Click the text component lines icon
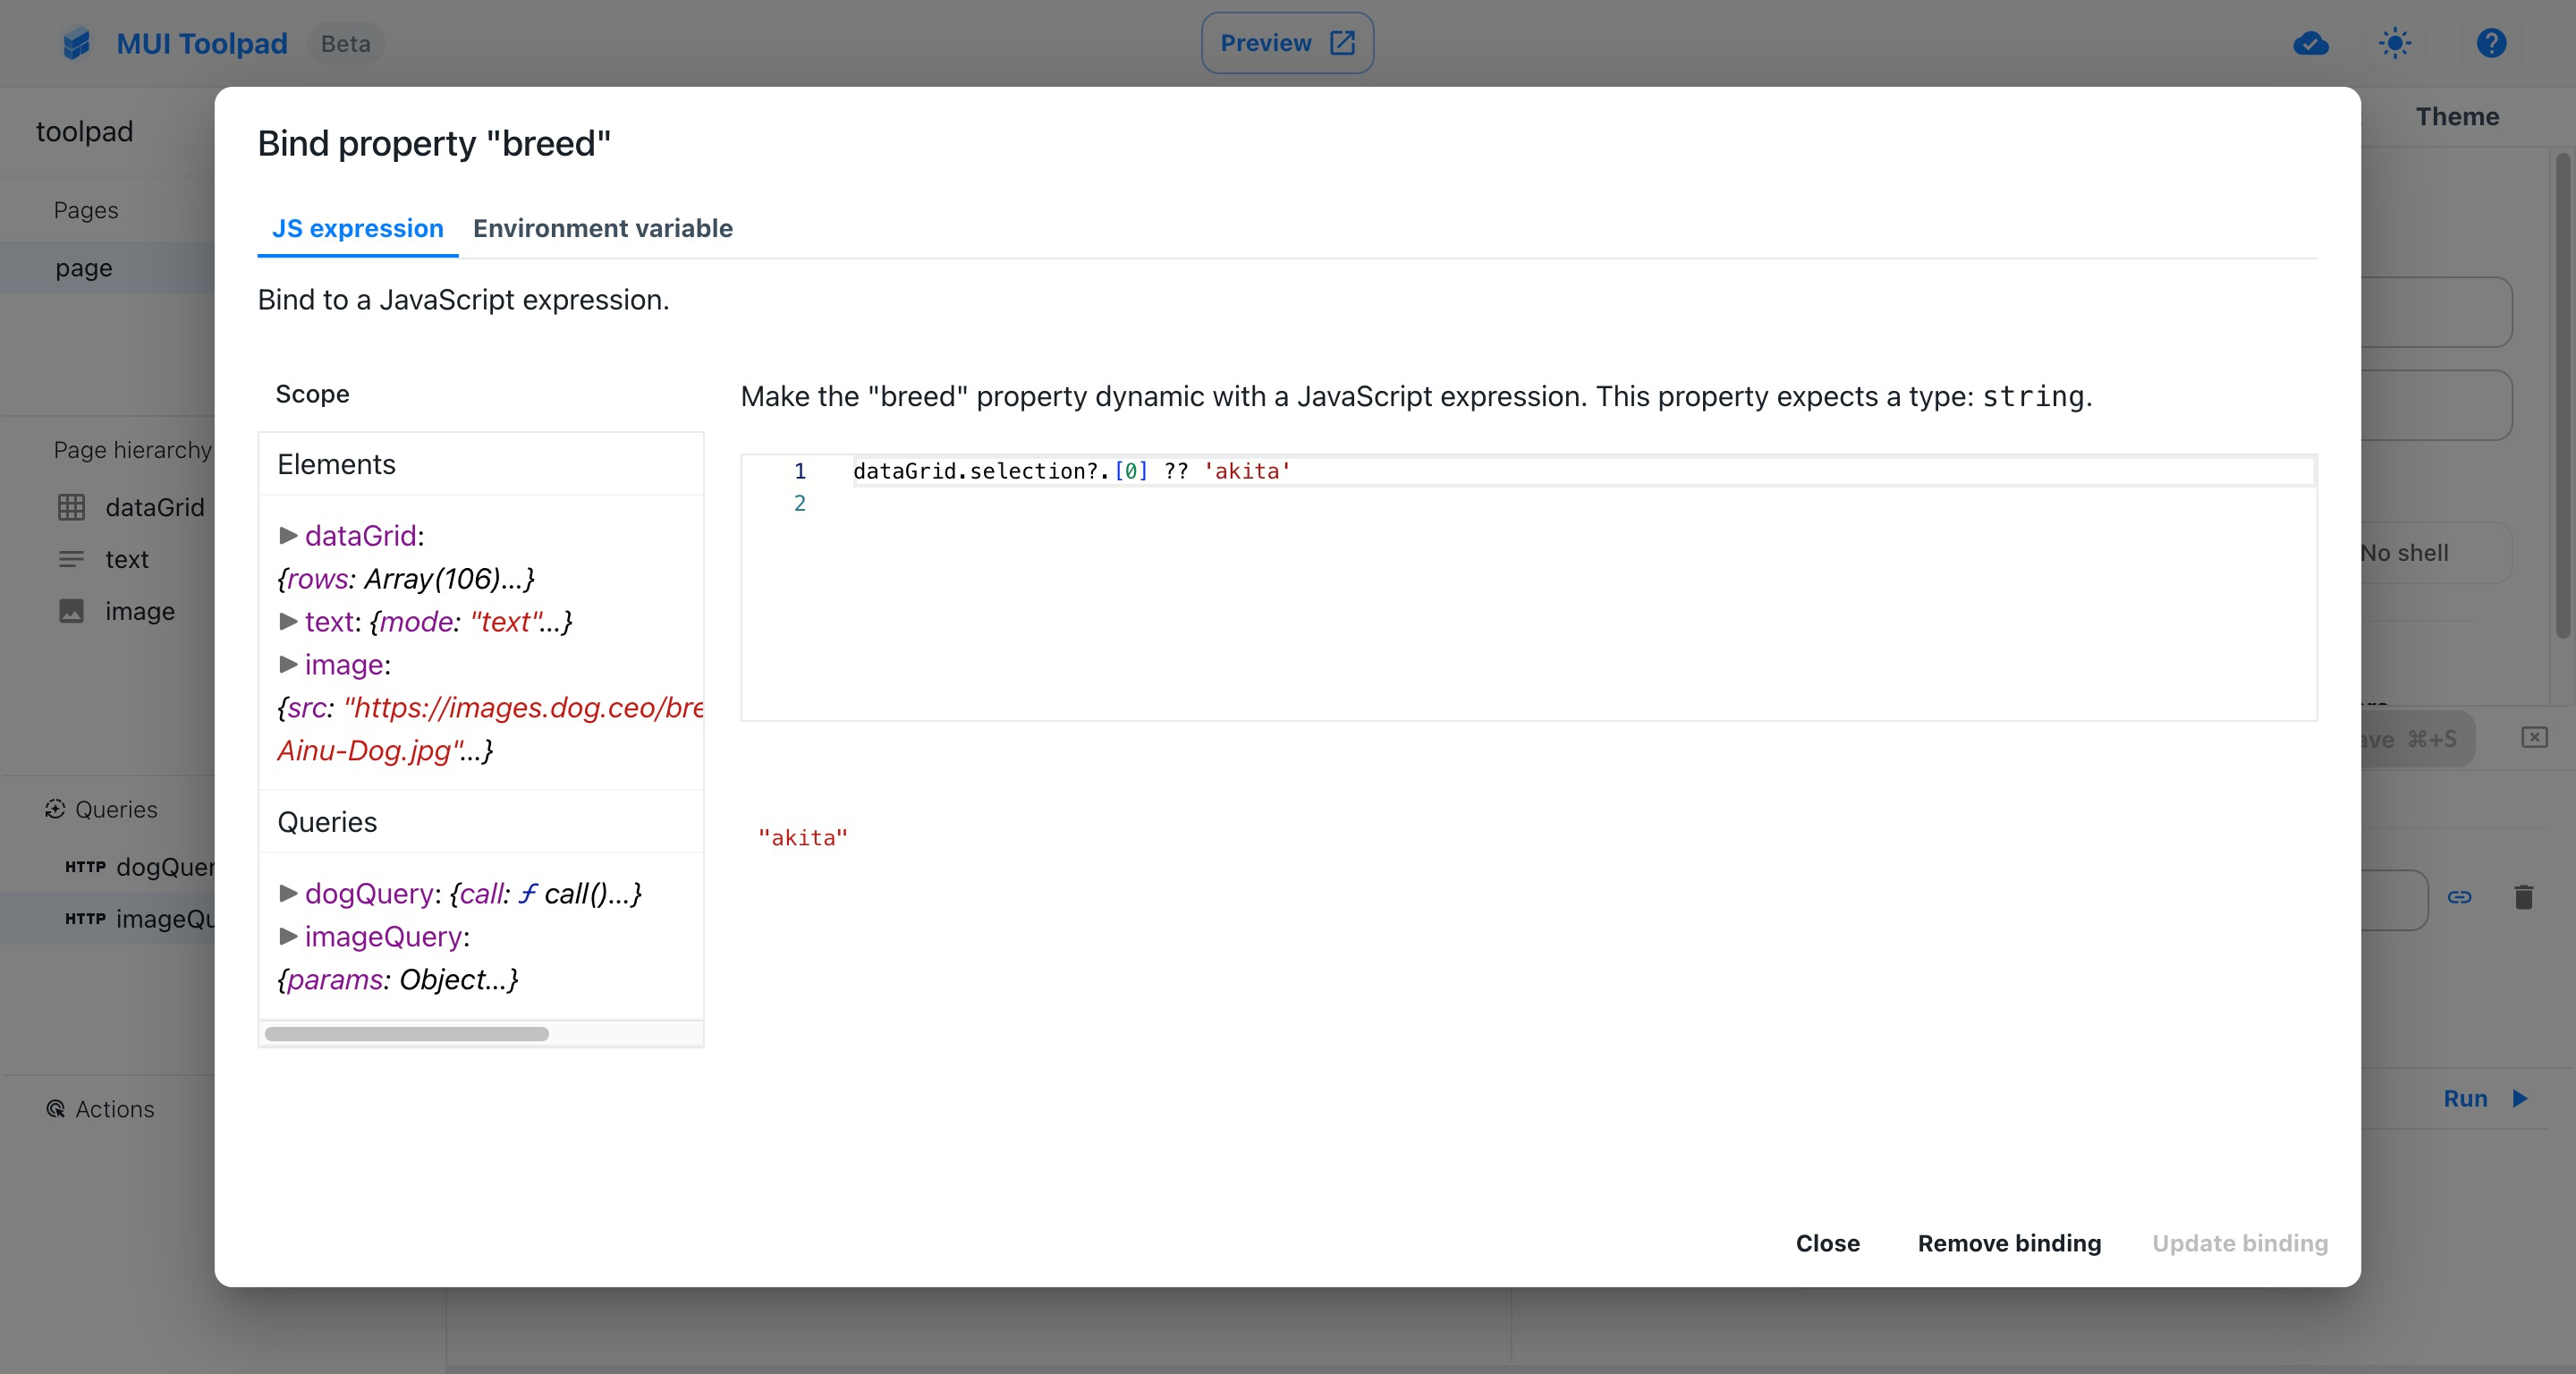This screenshot has height=1374, width=2576. [71, 559]
